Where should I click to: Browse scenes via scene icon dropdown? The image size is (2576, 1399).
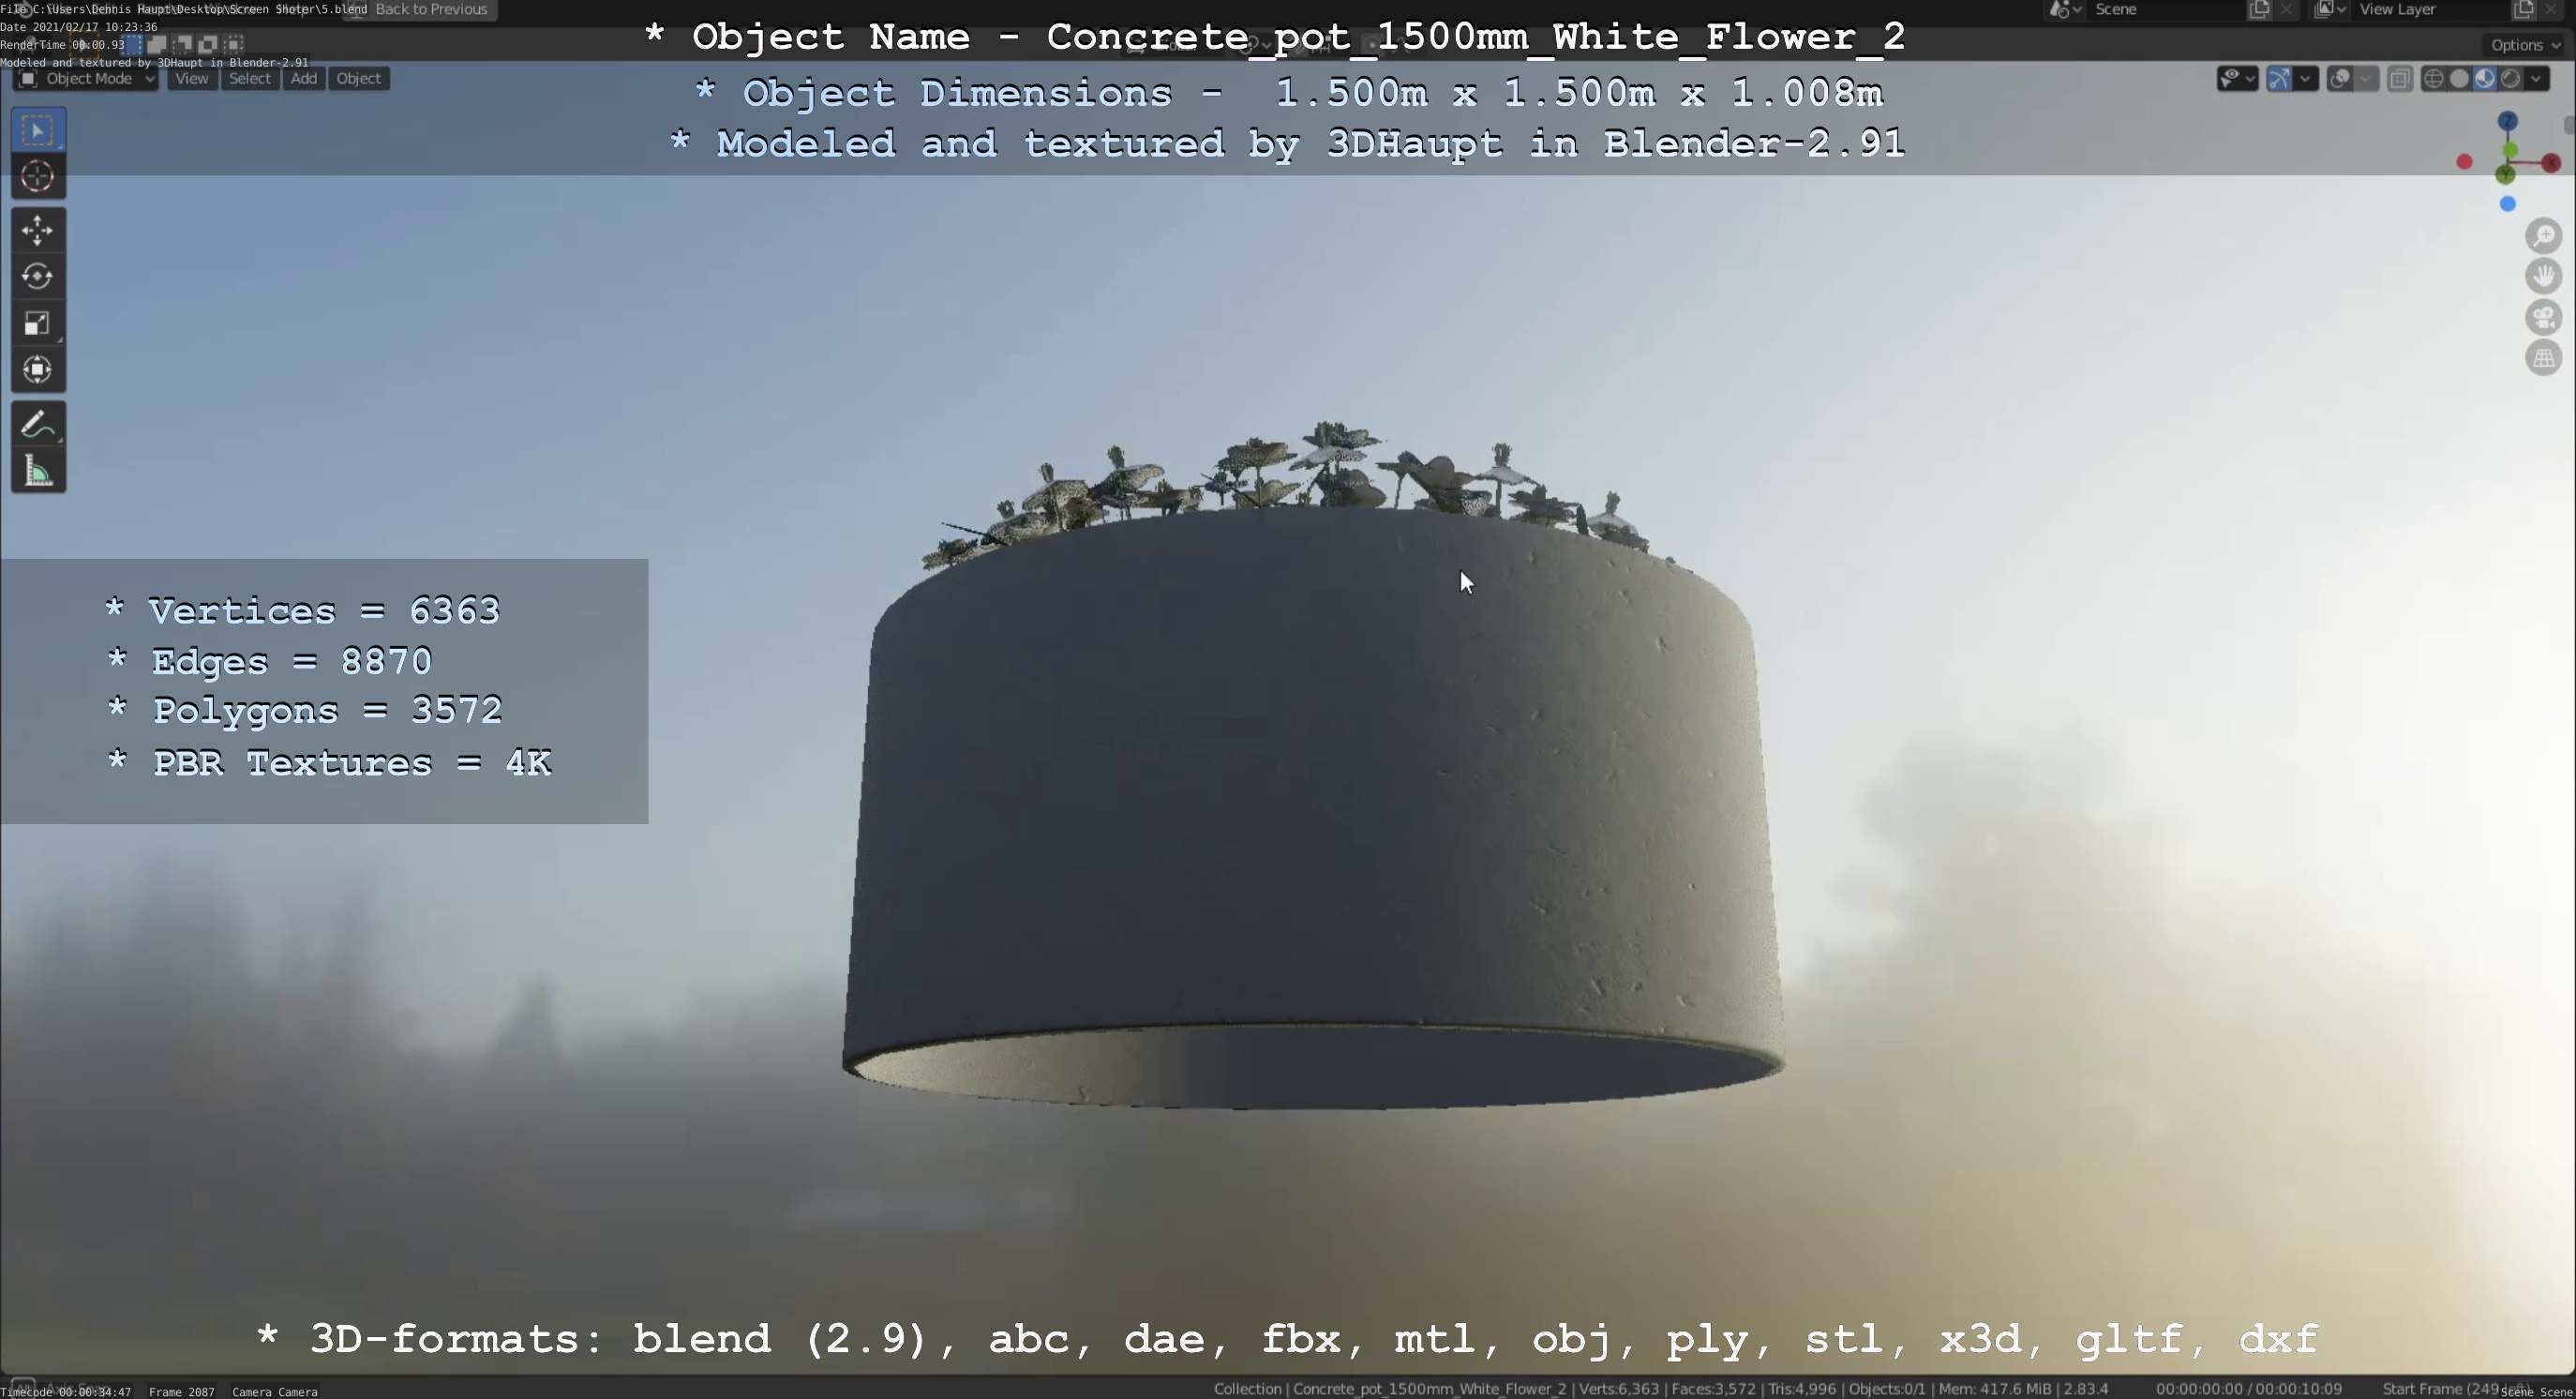2065,10
